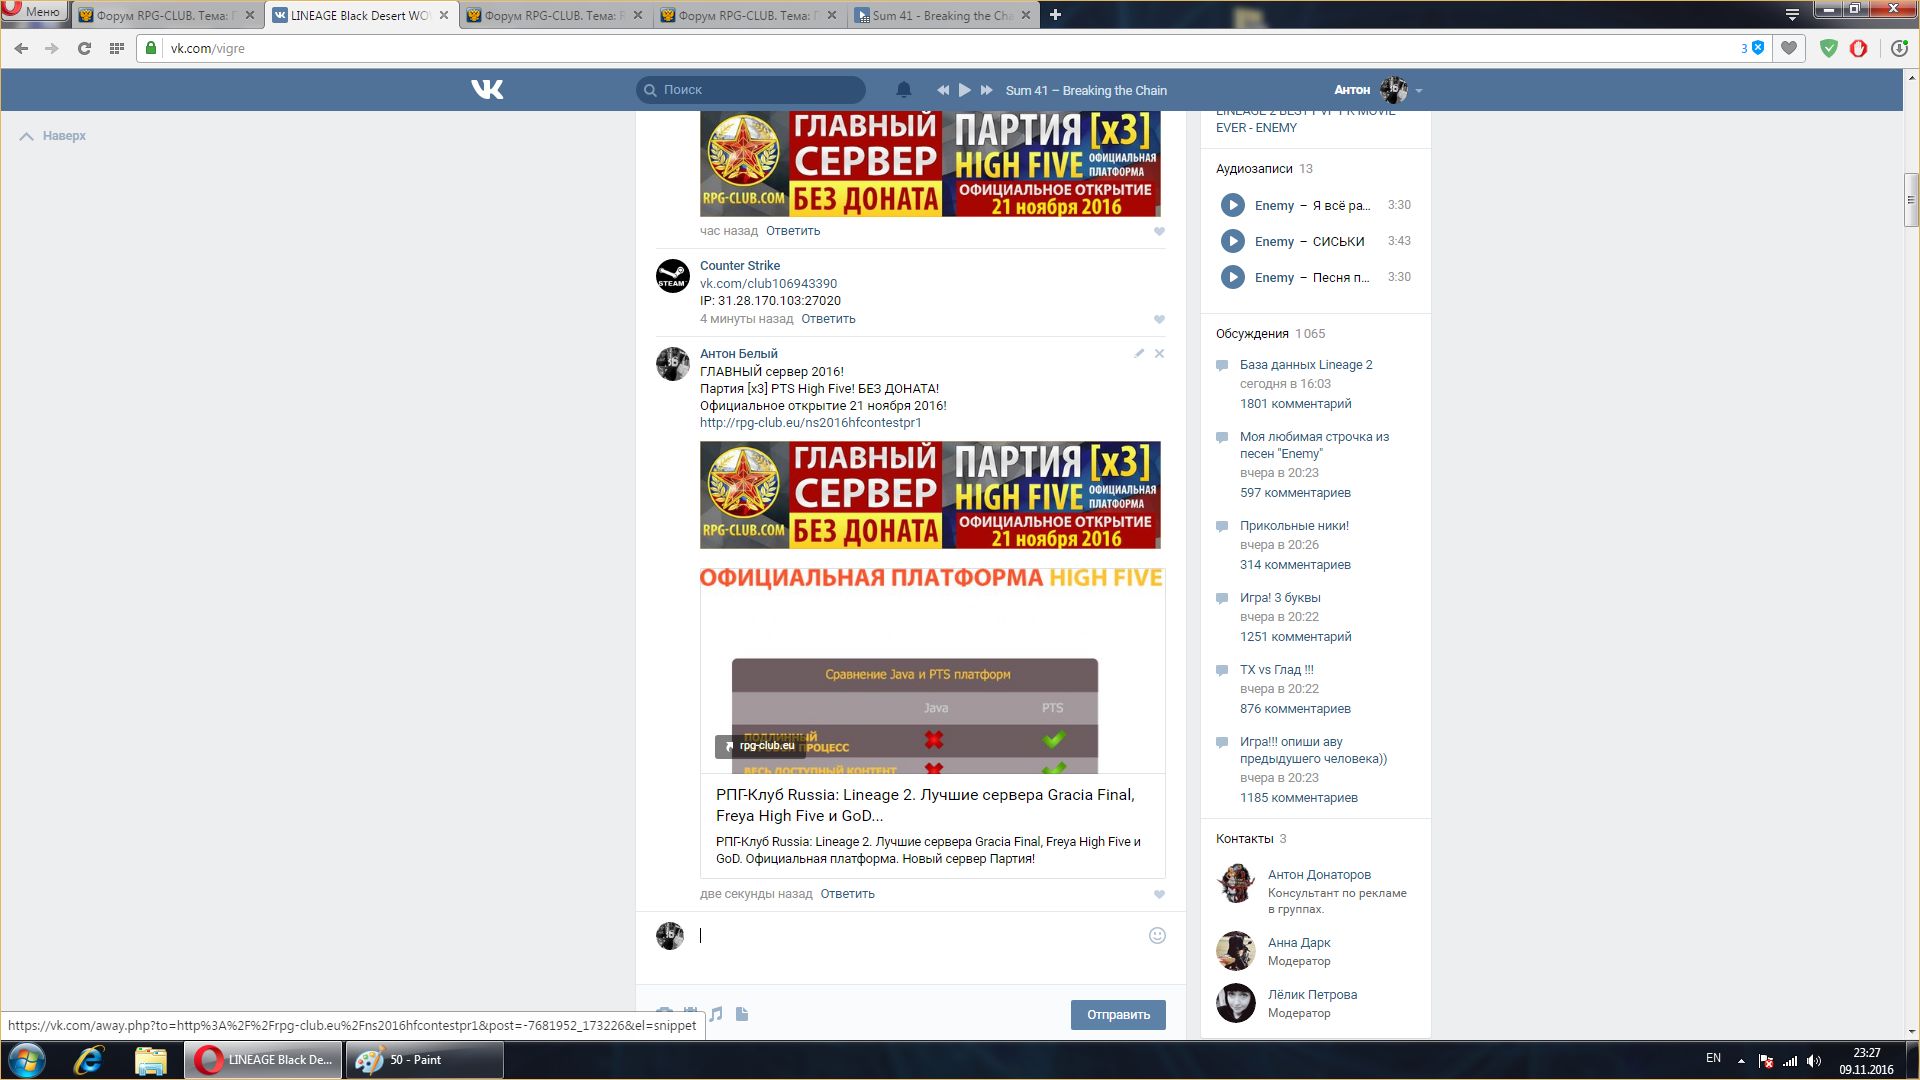
Task: Open VK notifications bell
Action: pyautogui.click(x=903, y=90)
